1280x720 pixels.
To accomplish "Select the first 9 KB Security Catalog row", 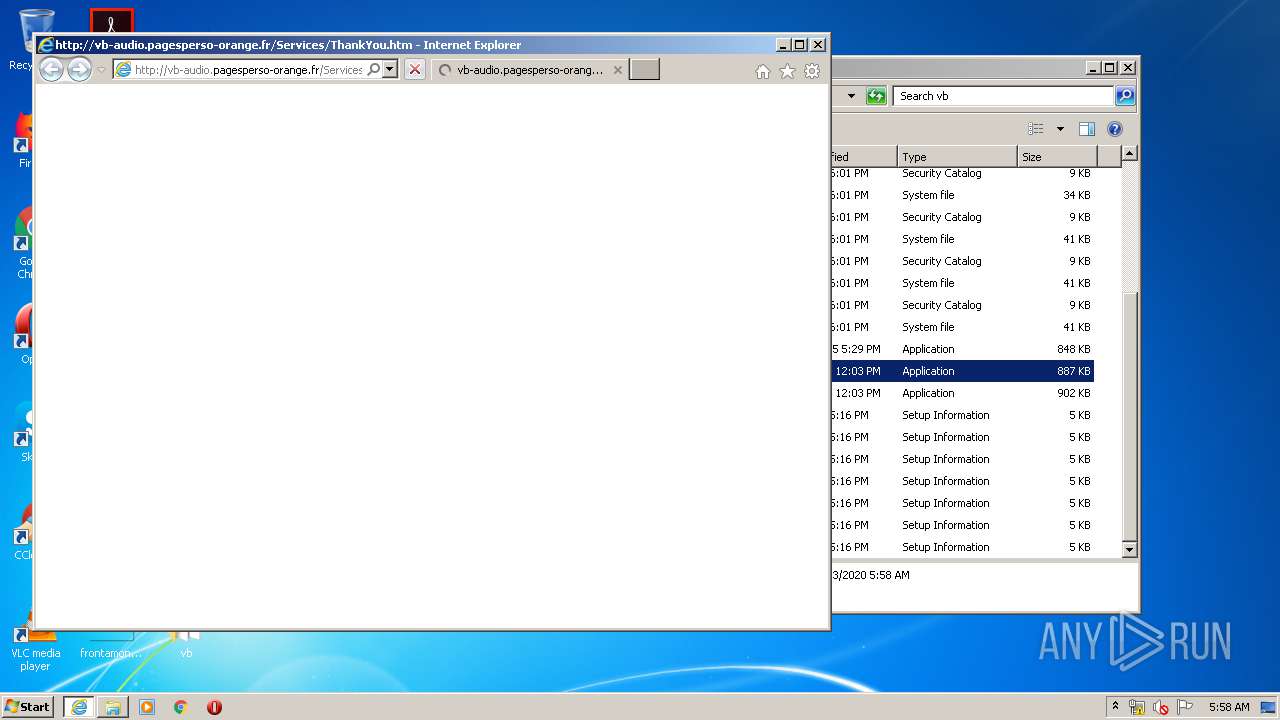I will 962,173.
